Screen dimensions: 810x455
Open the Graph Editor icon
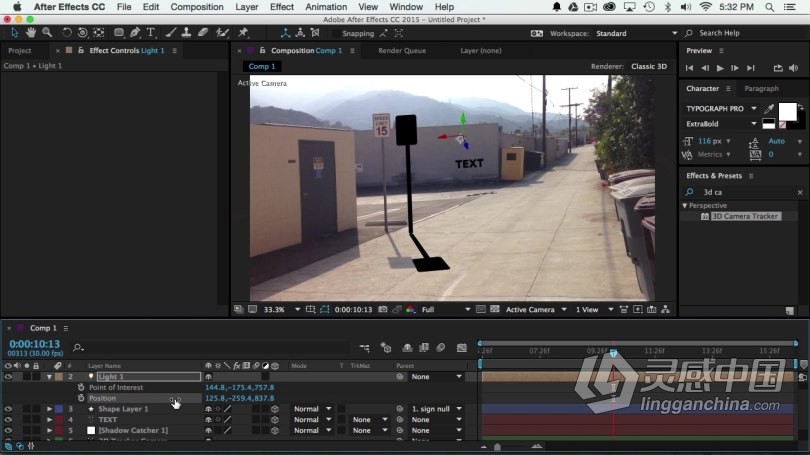click(462, 348)
